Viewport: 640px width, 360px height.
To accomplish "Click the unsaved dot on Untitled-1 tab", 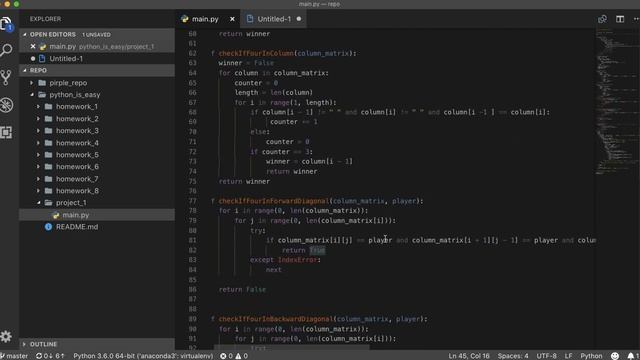I will [299, 19].
